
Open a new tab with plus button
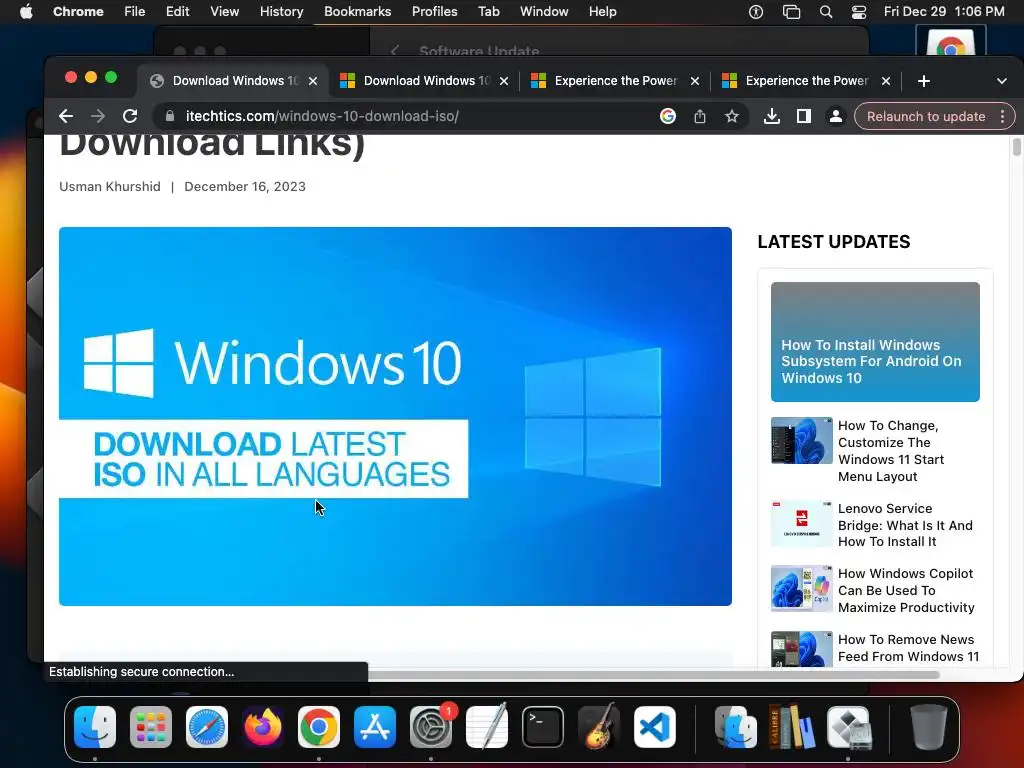tap(923, 81)
